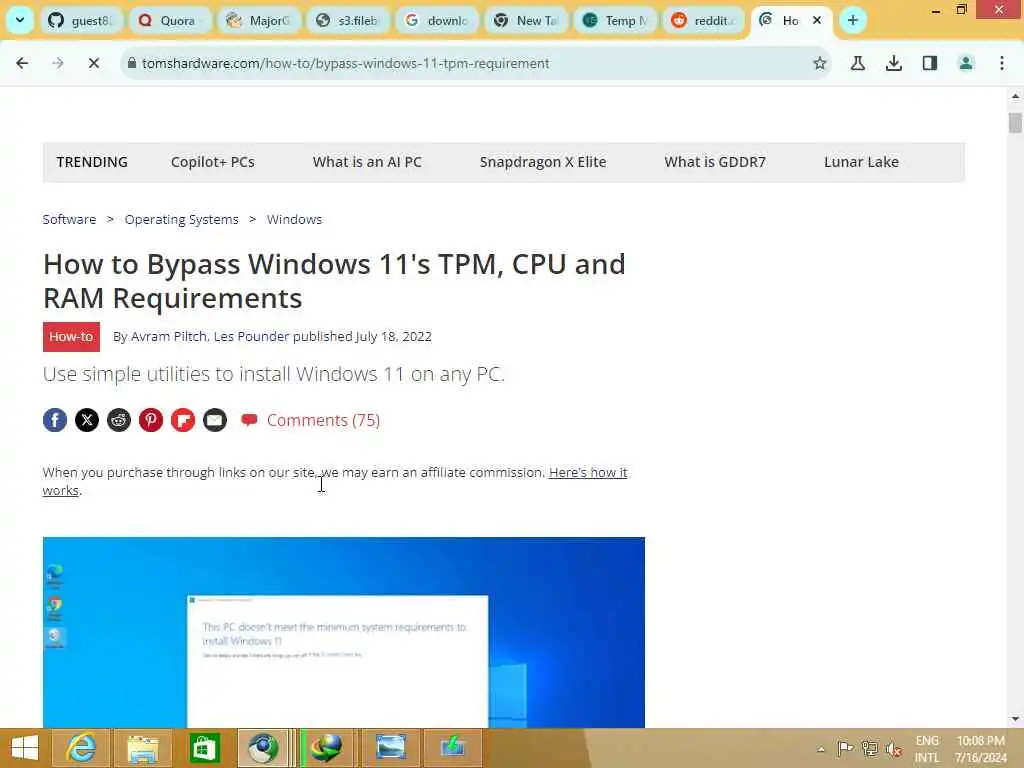Switch to the reddit tab
This screenshot has height=768, width=1024.
click(703, 20)
